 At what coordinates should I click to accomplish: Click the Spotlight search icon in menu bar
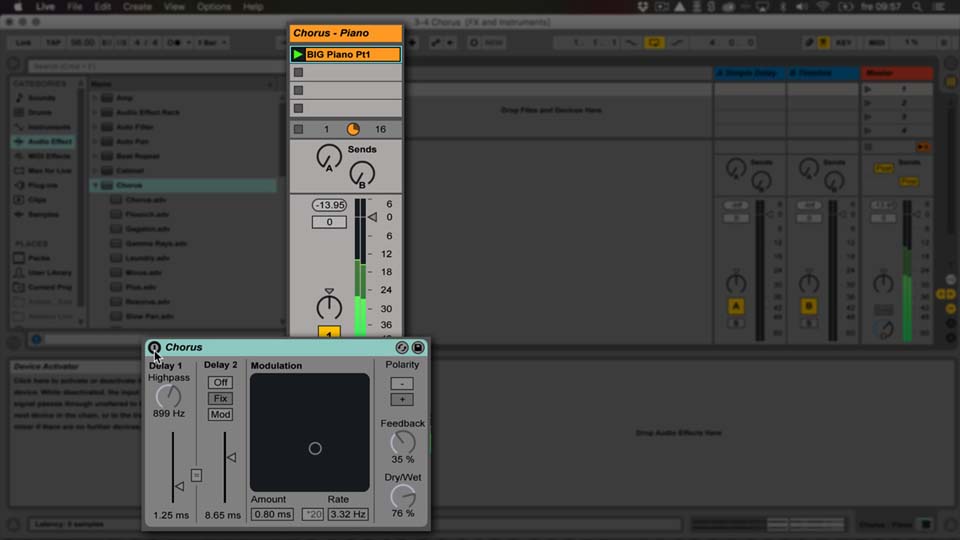pyautogui.click(x=917, y=7)
